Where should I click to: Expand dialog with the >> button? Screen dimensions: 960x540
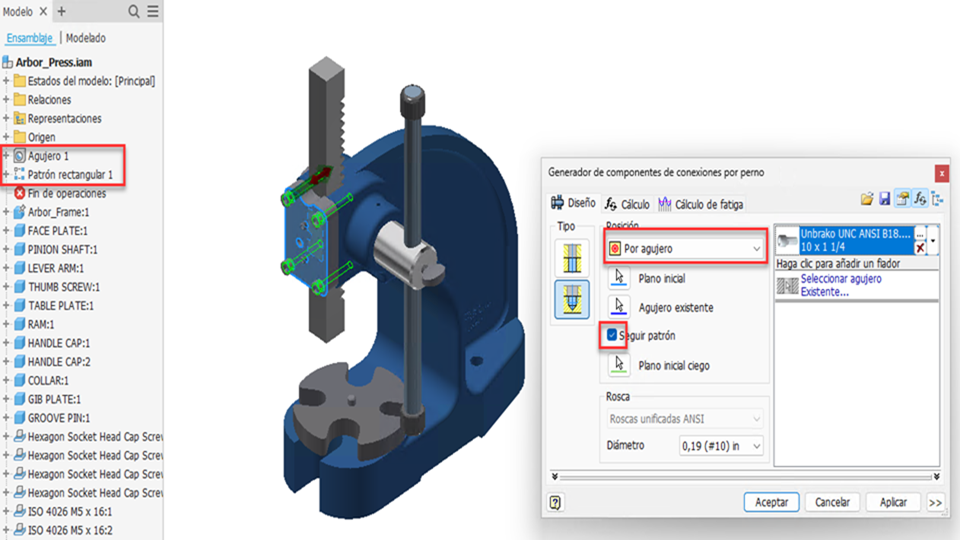pos(935,503)
